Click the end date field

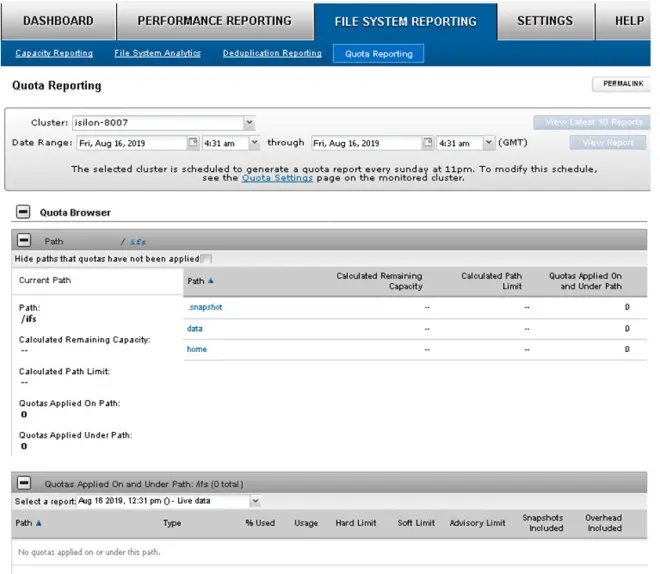pos(366,143)
